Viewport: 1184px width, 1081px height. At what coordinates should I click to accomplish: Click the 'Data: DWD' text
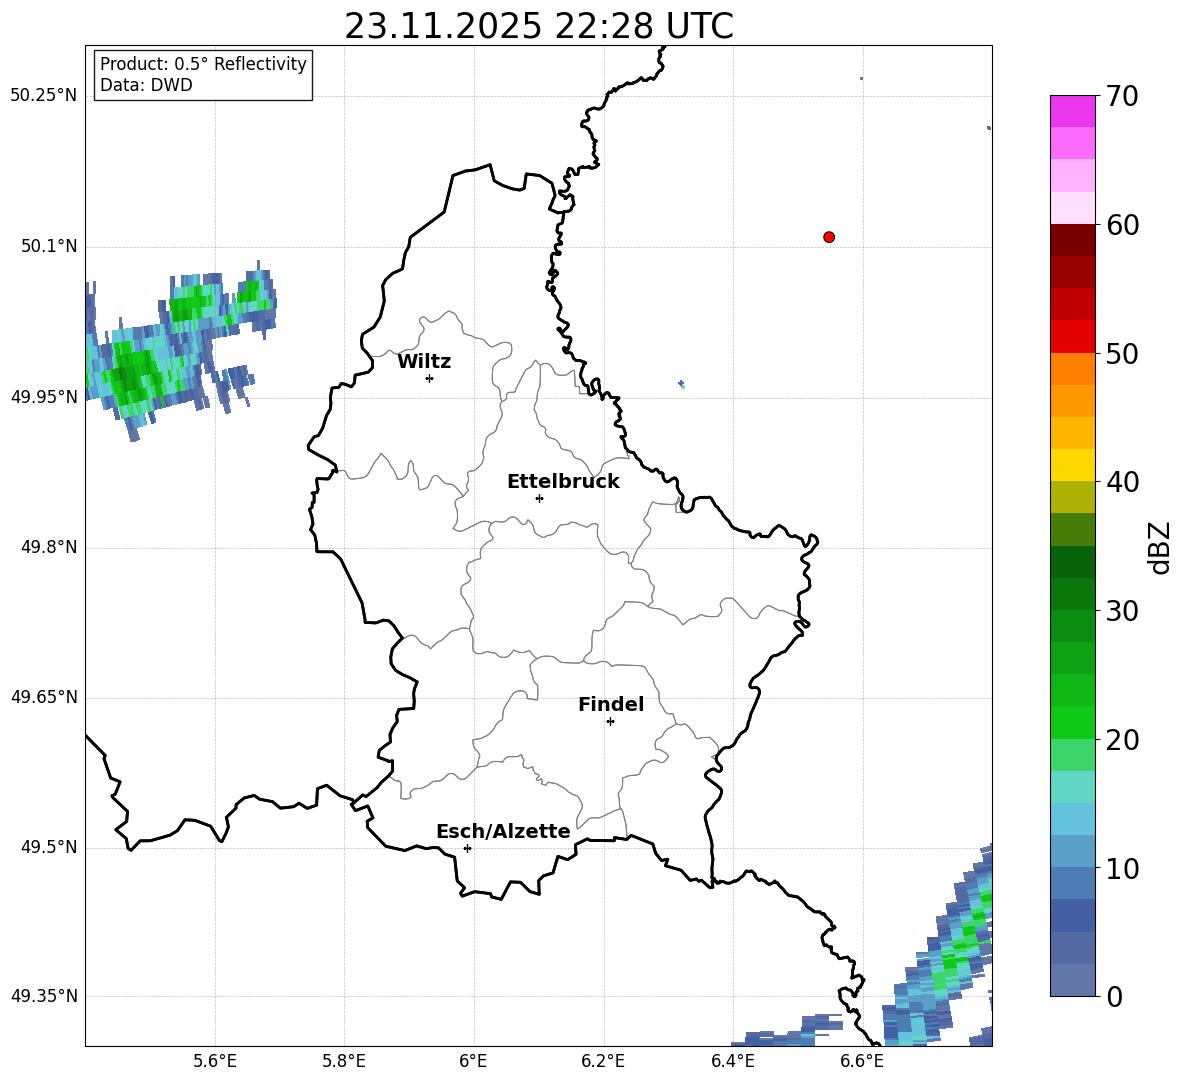coord(146,85)
